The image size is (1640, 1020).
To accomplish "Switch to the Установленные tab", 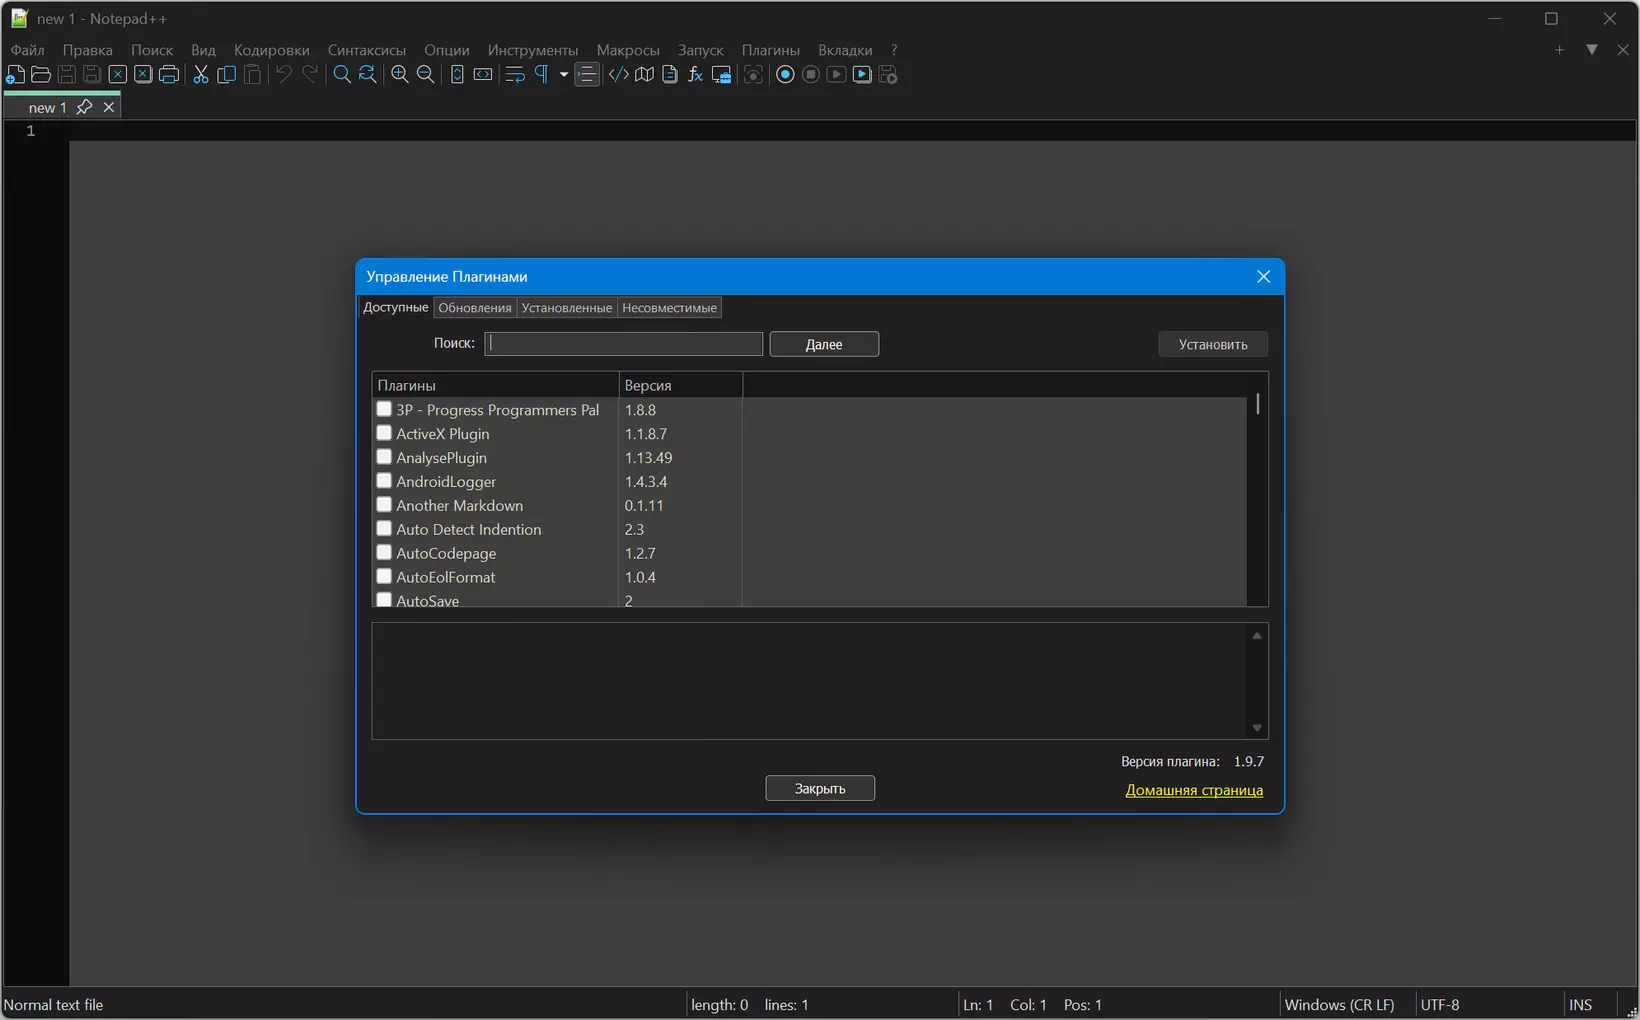I will [x=566, y=308].
